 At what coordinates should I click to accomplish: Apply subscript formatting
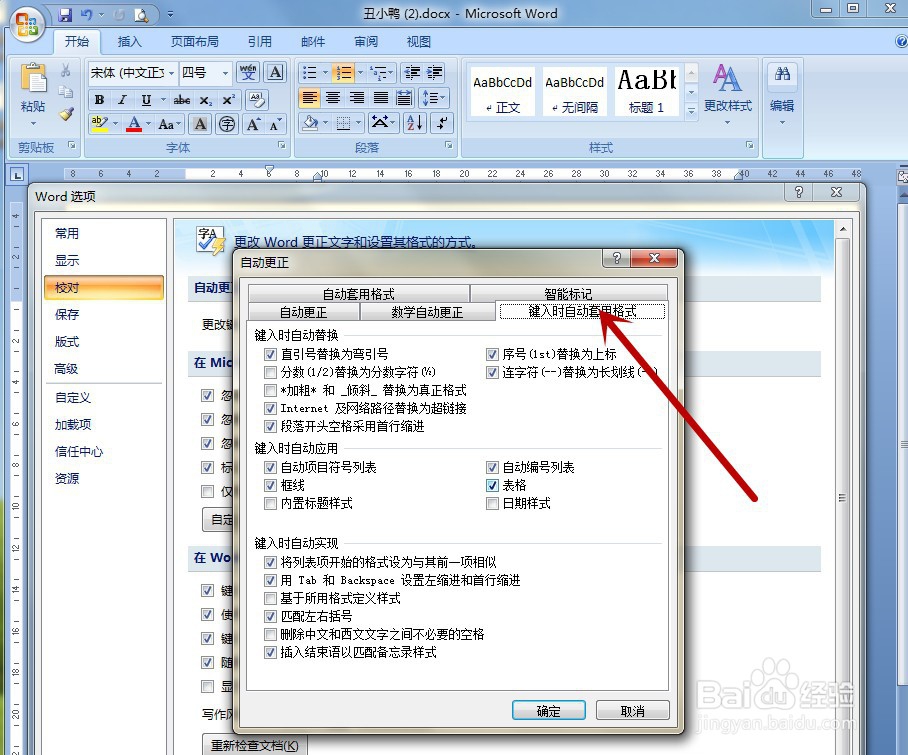(x=207, y=100)
